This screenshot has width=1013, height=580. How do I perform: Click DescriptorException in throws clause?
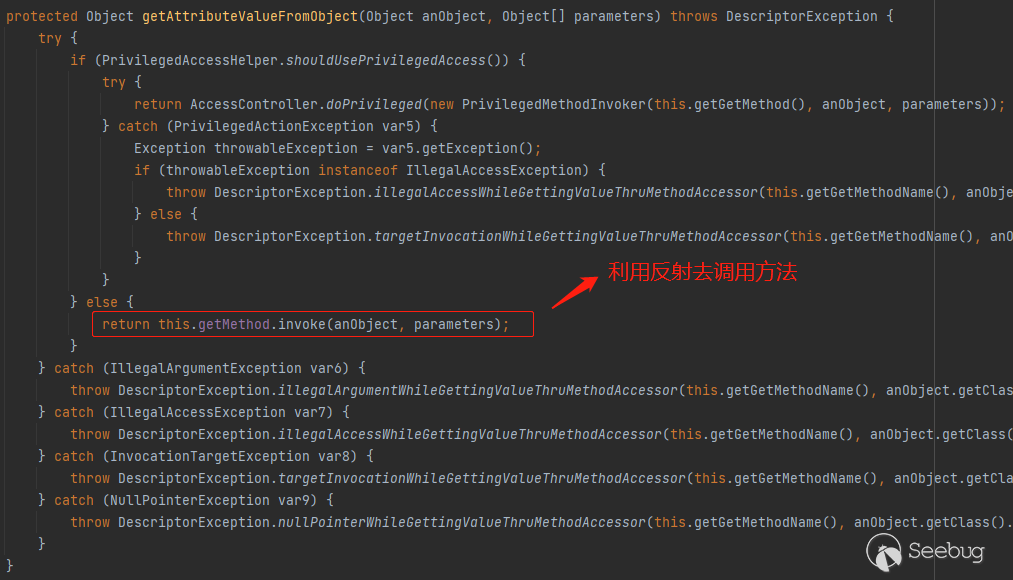point(802,16)
